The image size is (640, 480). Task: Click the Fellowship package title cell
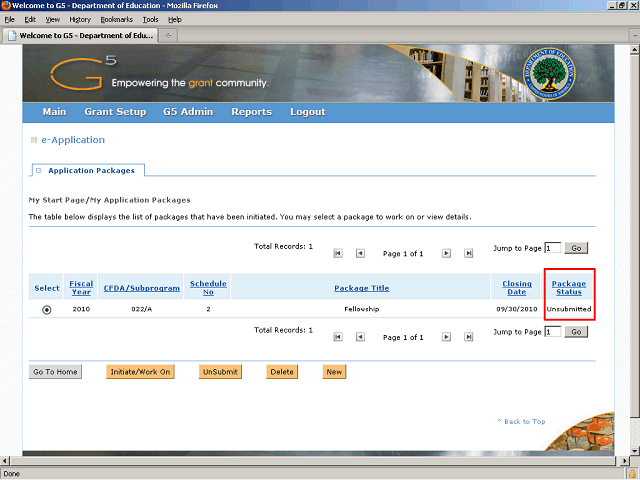[x=362, y=309]
